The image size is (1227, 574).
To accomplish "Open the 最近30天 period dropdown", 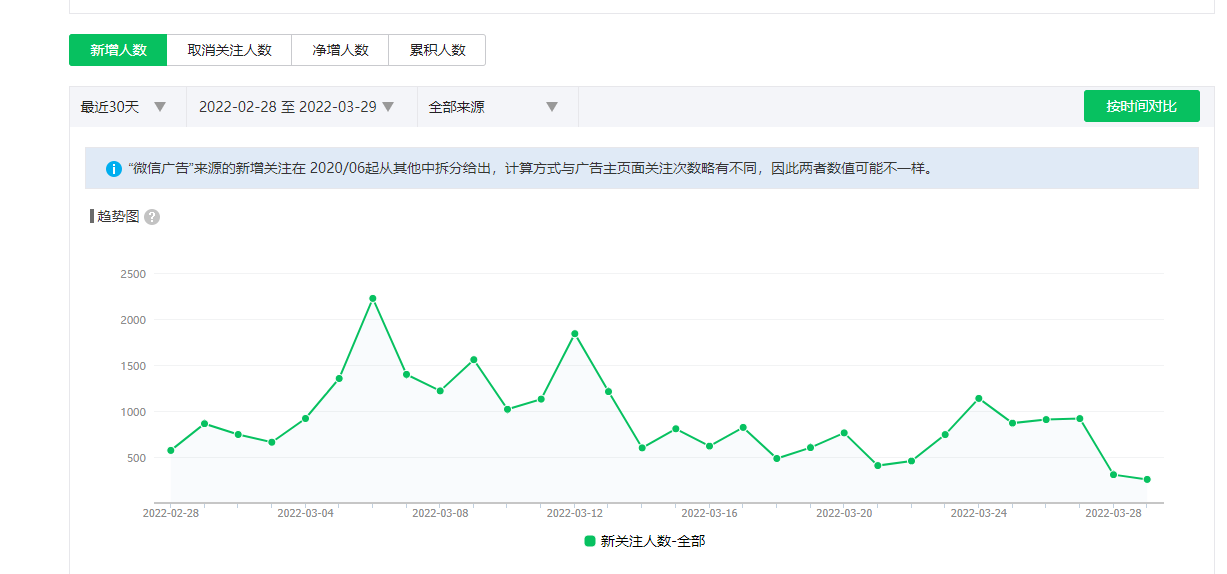I will [127, 107].
